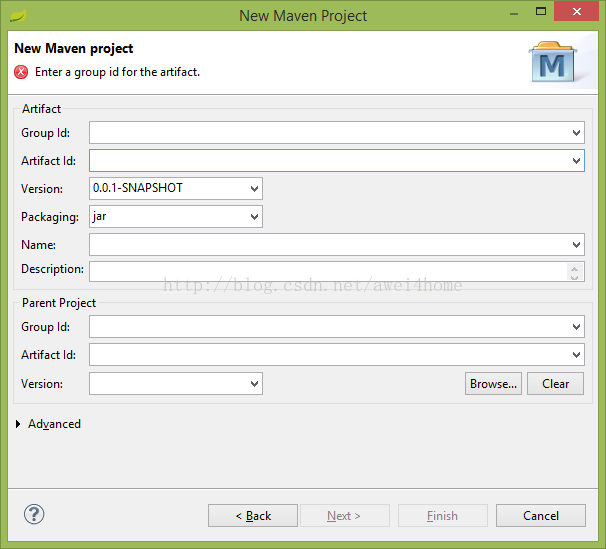Open the Parent Project Artifact Id dropdown arrow
Viewport: 606px width, 549px height.
tap(576, 355)
